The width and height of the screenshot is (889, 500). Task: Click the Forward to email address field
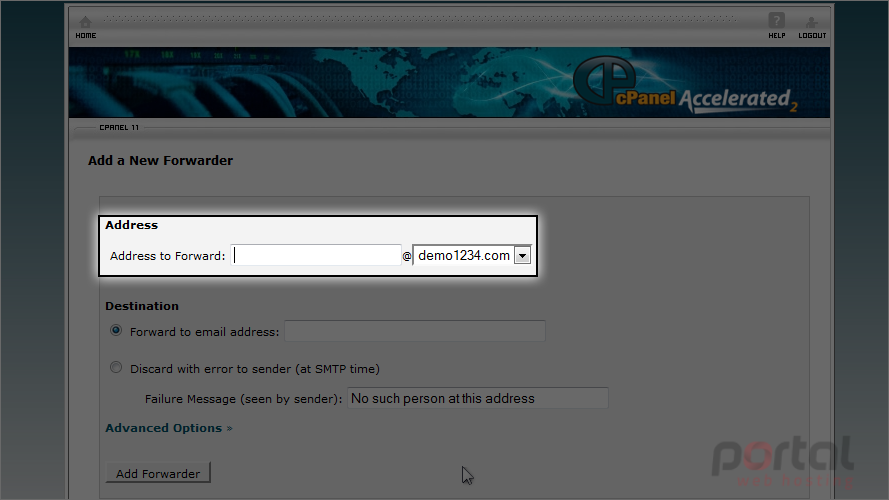point(415,331)
